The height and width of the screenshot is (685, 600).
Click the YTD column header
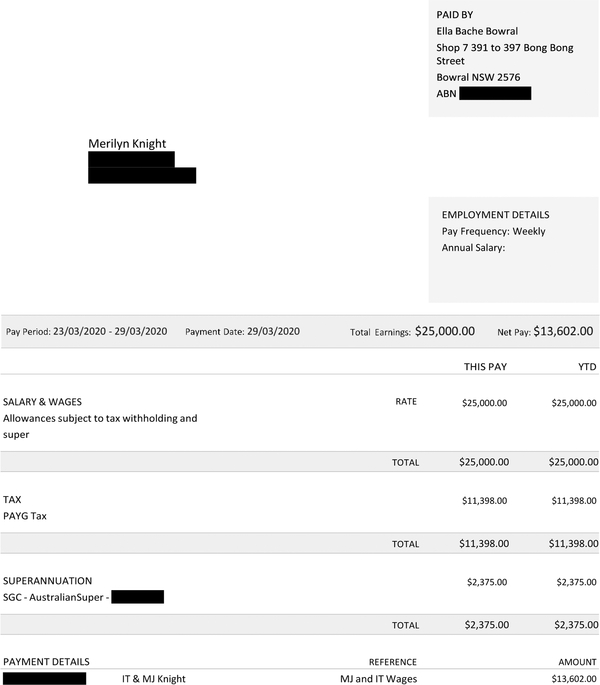[587, 367]
